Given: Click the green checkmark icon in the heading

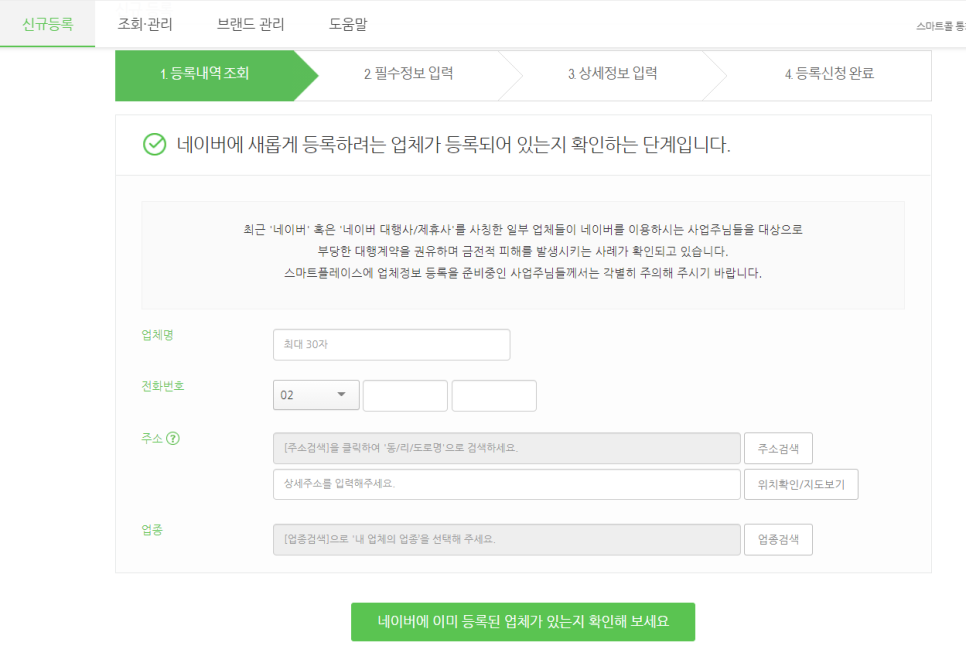Looking at the screenshot, I should (154, 145).
